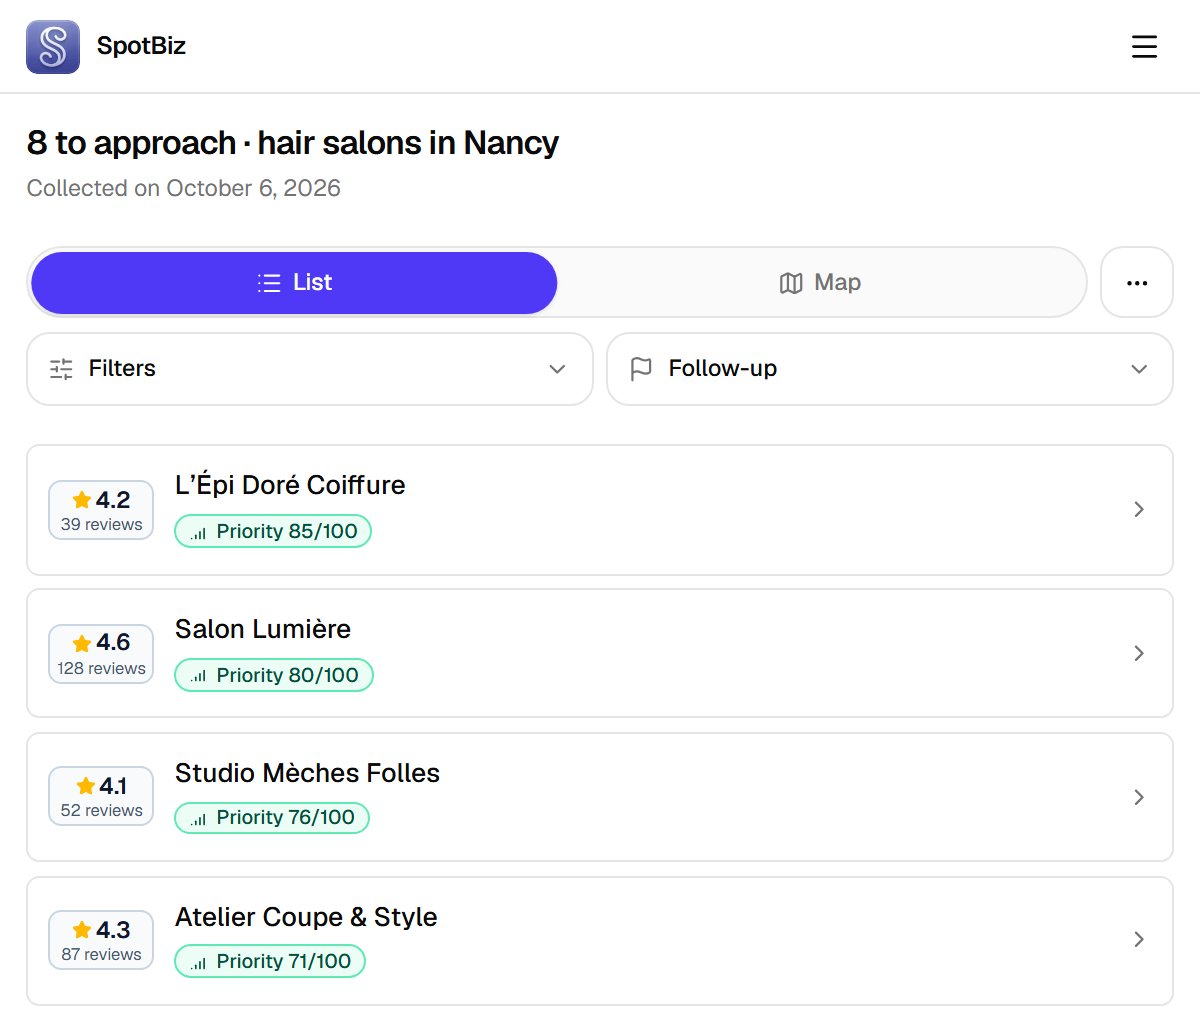Screen dimensions: 1200x1020
Task: Click the sliders icon in Filters
Action: (61, 369)
